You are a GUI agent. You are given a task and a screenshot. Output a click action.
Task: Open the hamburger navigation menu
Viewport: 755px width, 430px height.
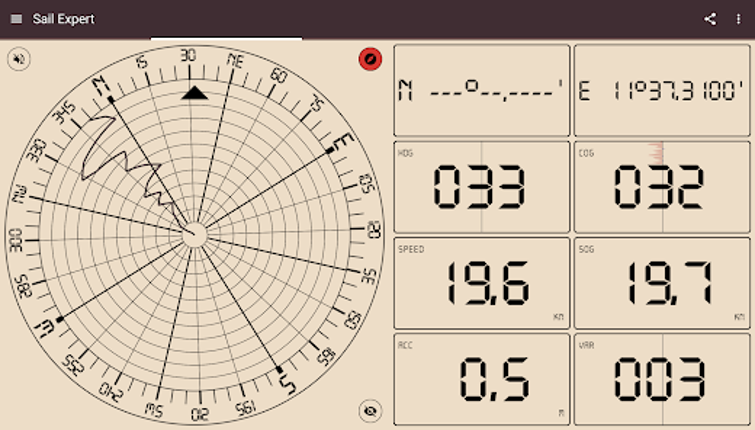pyautogui.click(x=15, y=19)
